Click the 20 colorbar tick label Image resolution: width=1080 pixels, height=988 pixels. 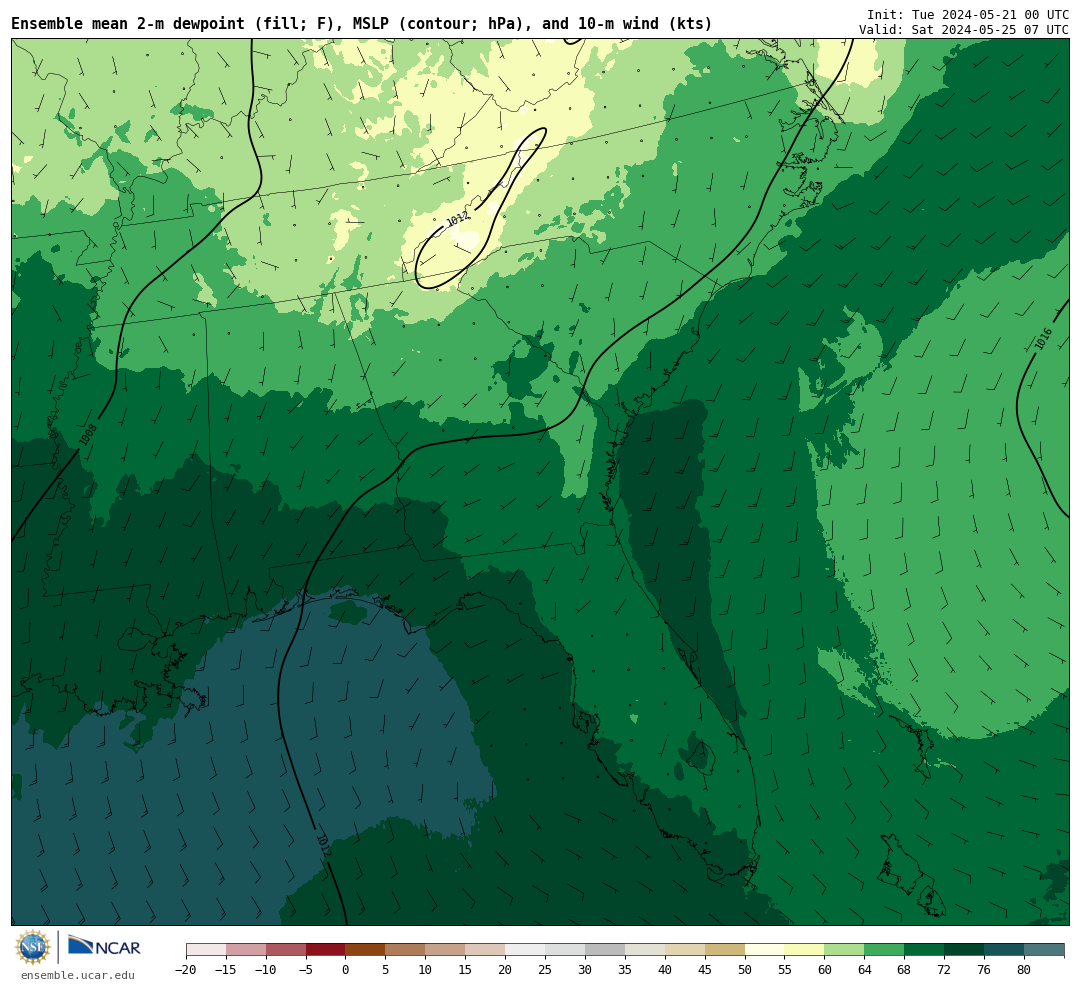pyautogui.click(x=506, y=970)
